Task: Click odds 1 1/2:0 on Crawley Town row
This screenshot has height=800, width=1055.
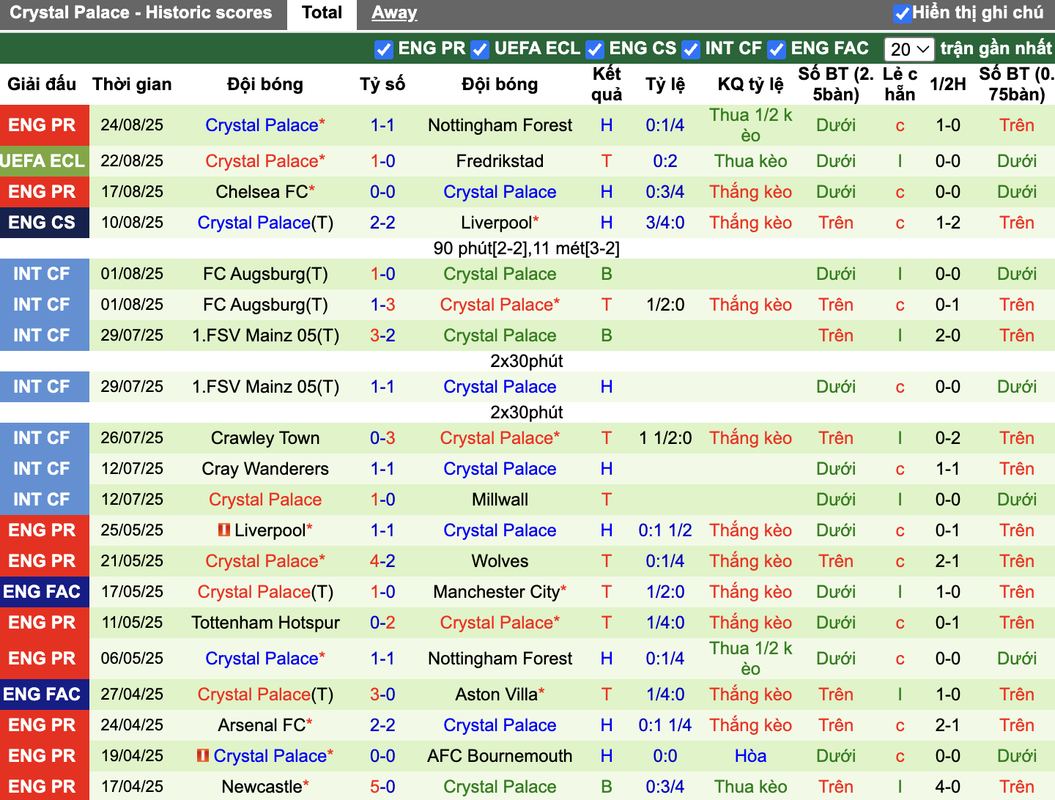Action: 665,438
